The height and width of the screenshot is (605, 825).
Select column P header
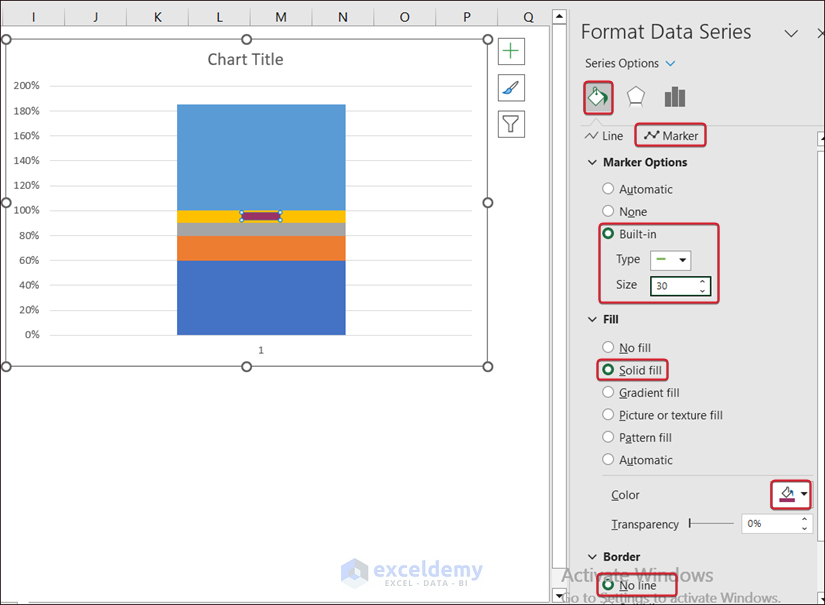(466, 17)
